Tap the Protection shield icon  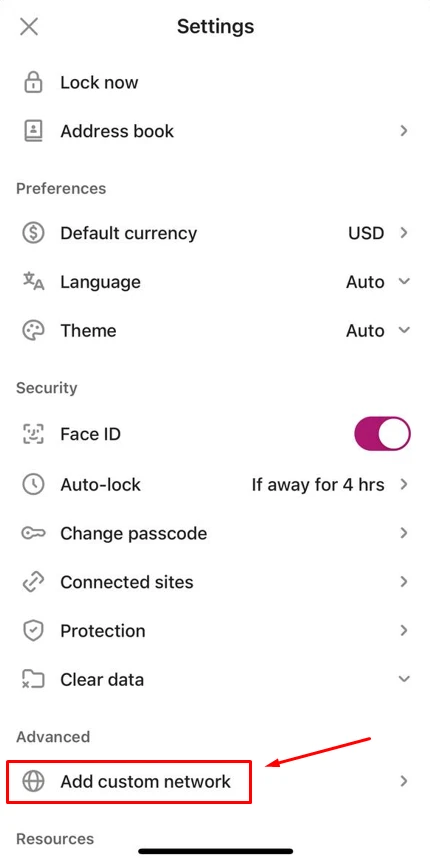click(x=33, y=630)
